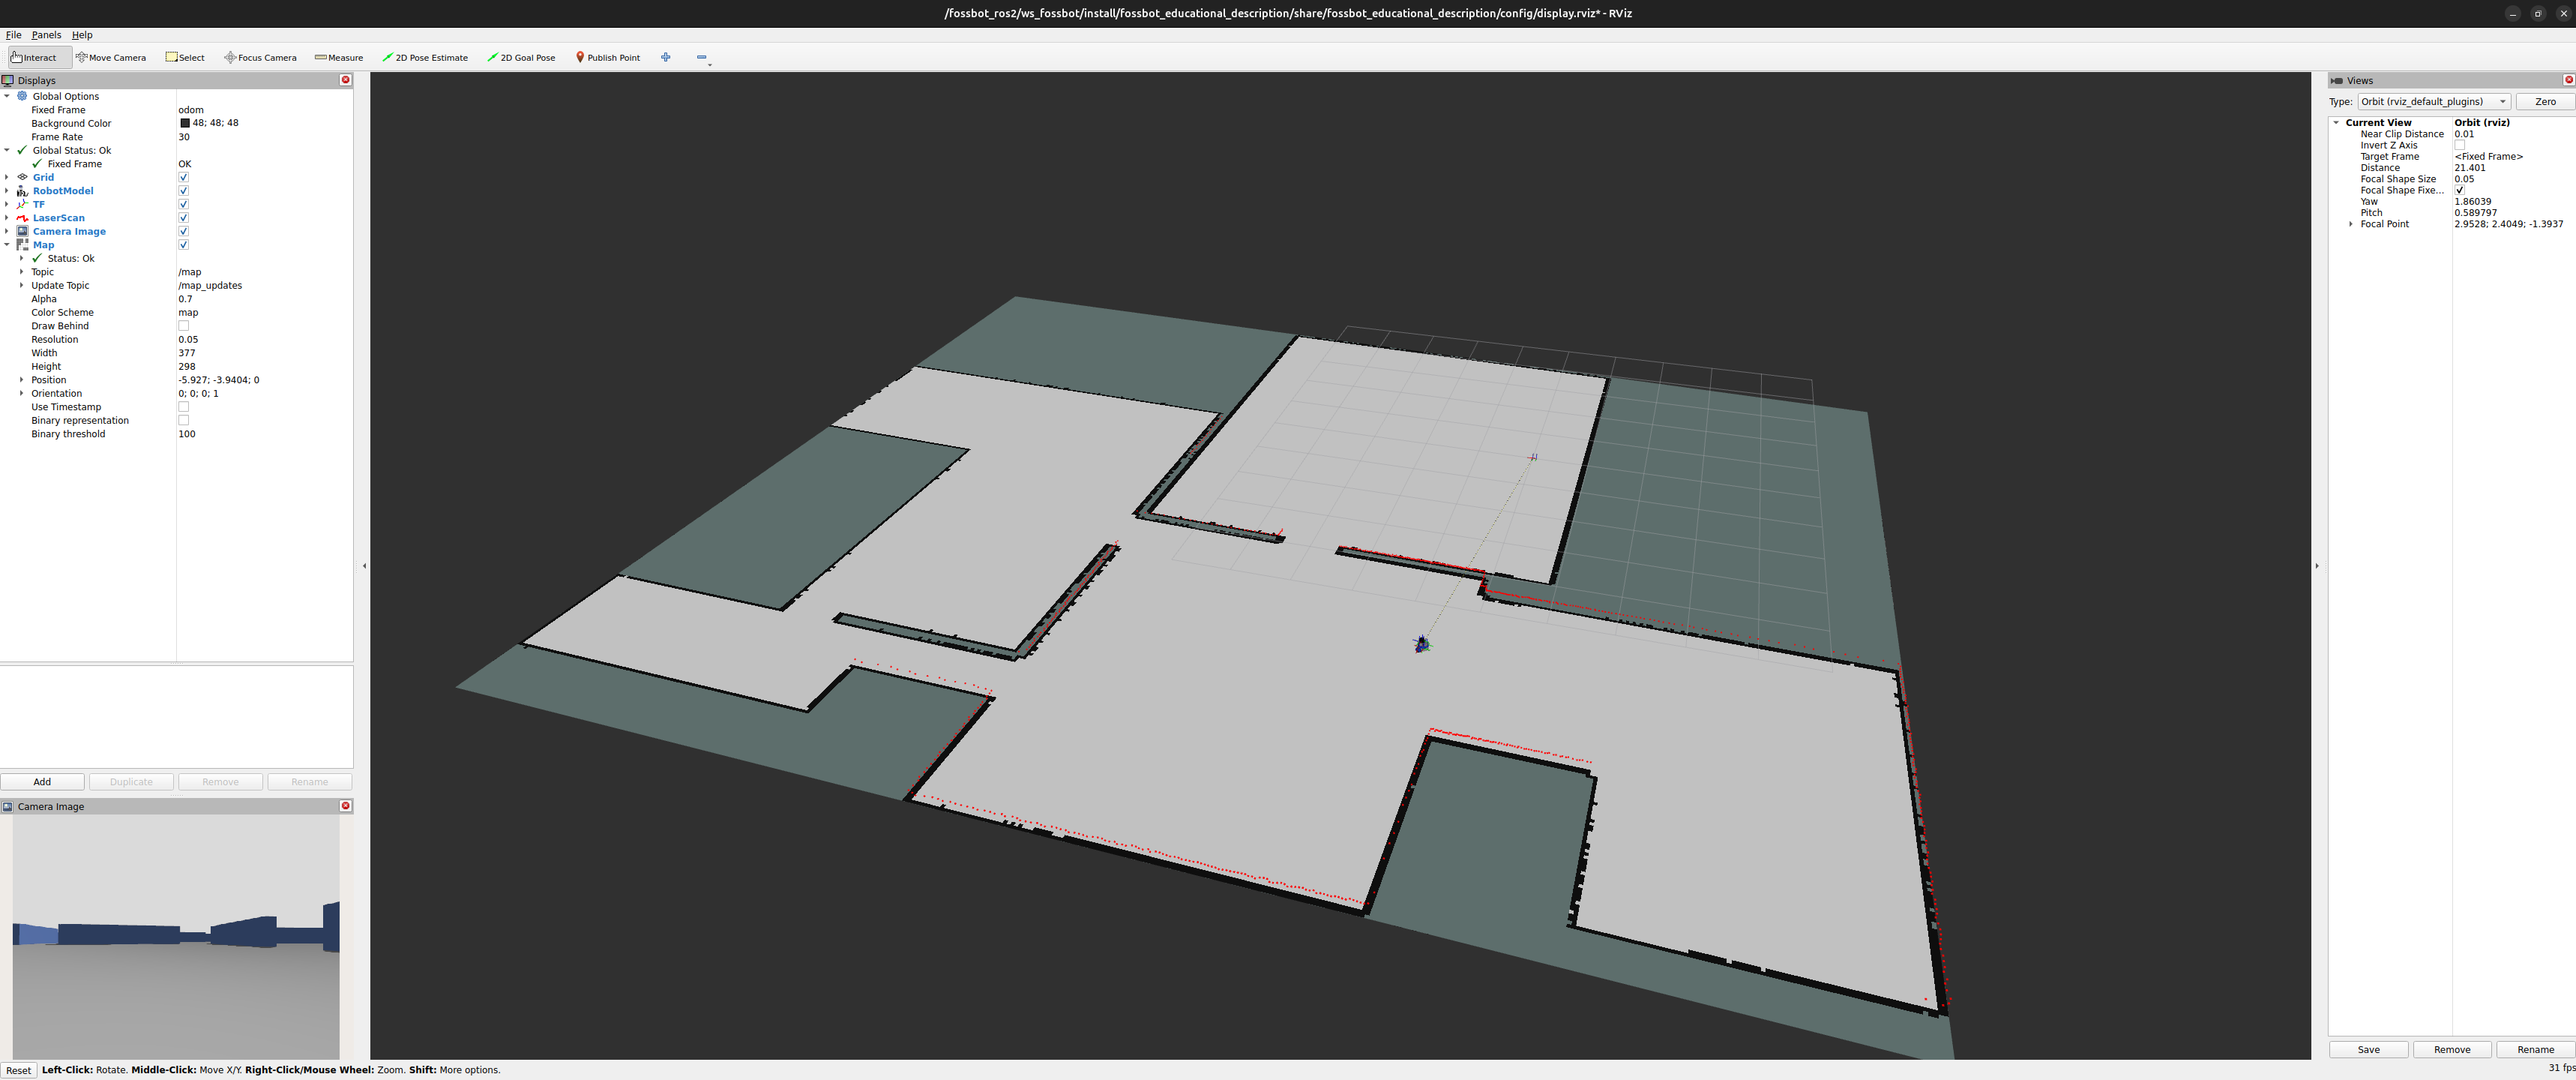2576x1080 pixels.
Task: Choose the Measure tool
Action: coord(339,58)
